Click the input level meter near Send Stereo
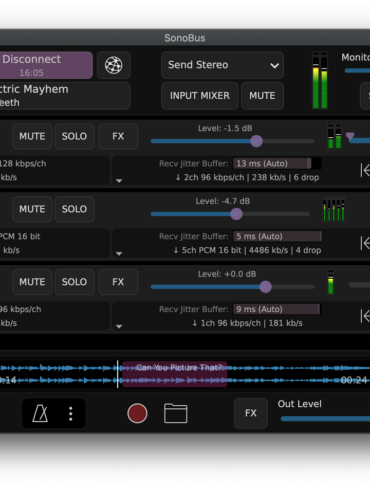This screenshot has width=370, height=490. [320, 80]
